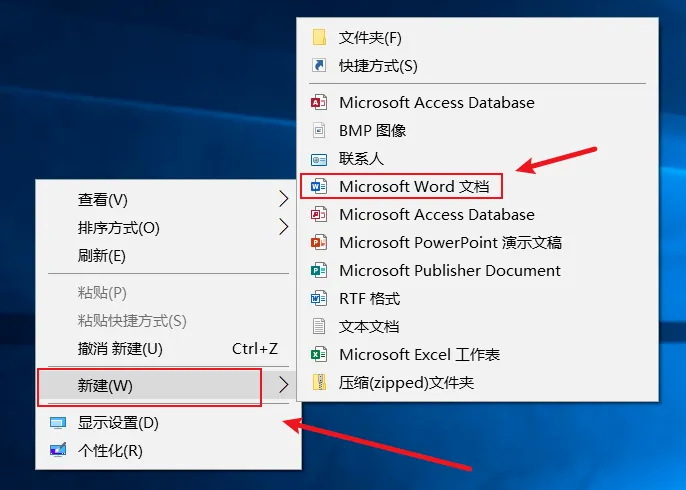Click the 压缩(zipped)文件夹 zip icon
Screen dimensions: 686x490
(319, 382)
